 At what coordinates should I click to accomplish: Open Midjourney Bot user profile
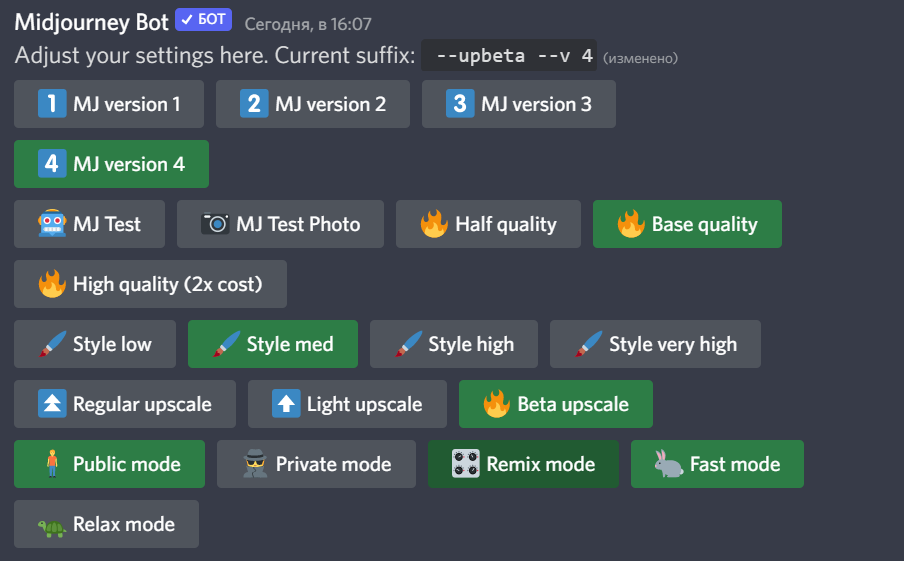coord(91,22)
